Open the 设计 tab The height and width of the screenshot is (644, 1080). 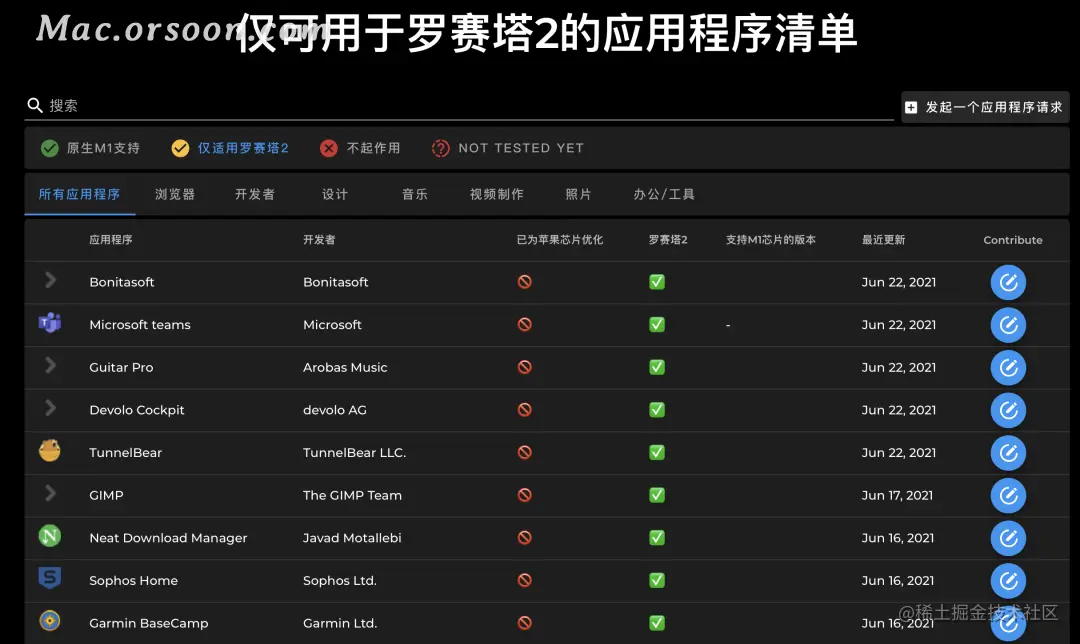coord(335,194)
